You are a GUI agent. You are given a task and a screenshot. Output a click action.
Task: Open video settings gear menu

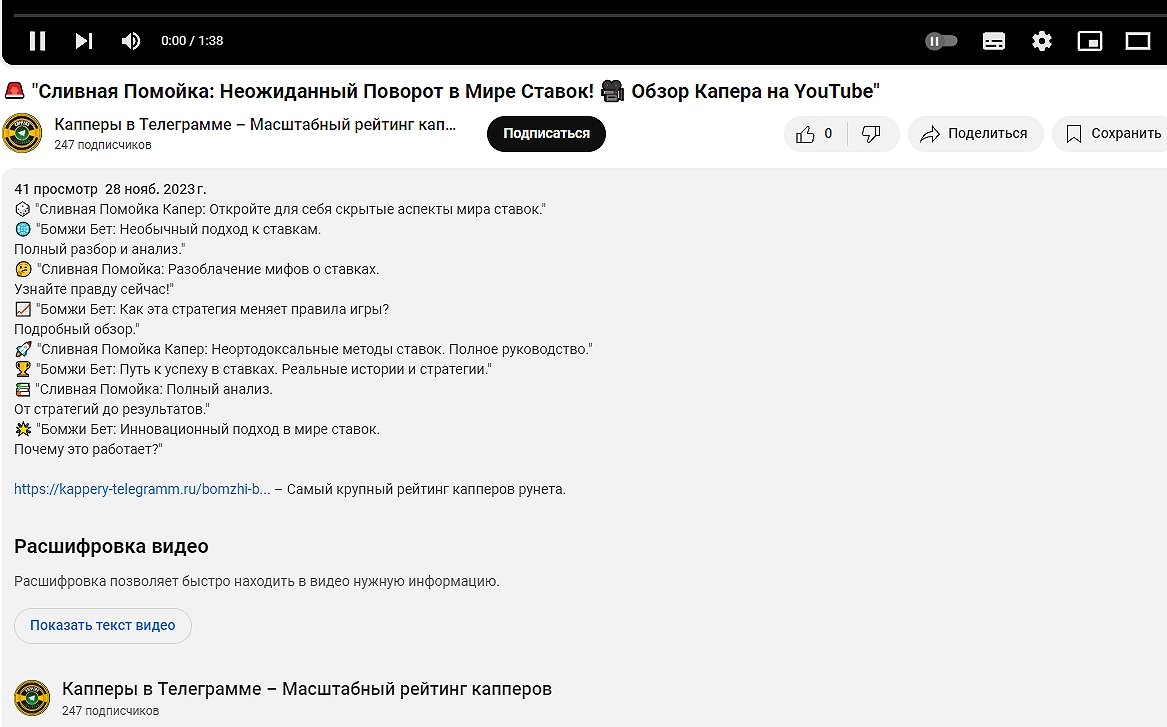click(x=1042, y=41)
